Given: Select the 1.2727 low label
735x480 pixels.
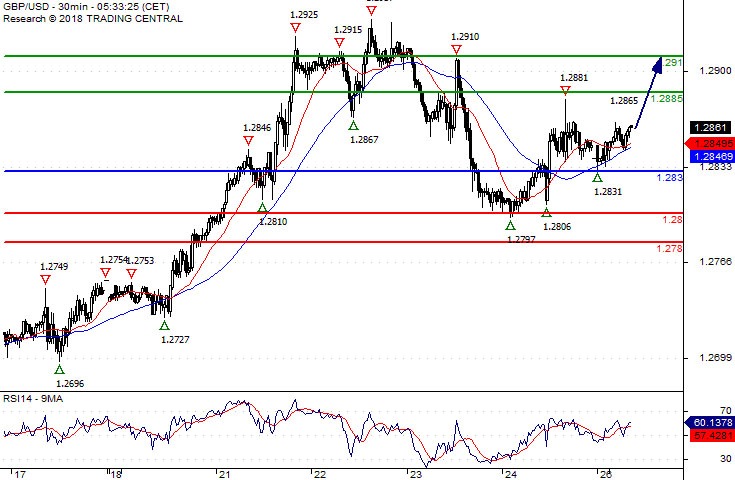Looking at the screenshot, I should click(175, 339).
